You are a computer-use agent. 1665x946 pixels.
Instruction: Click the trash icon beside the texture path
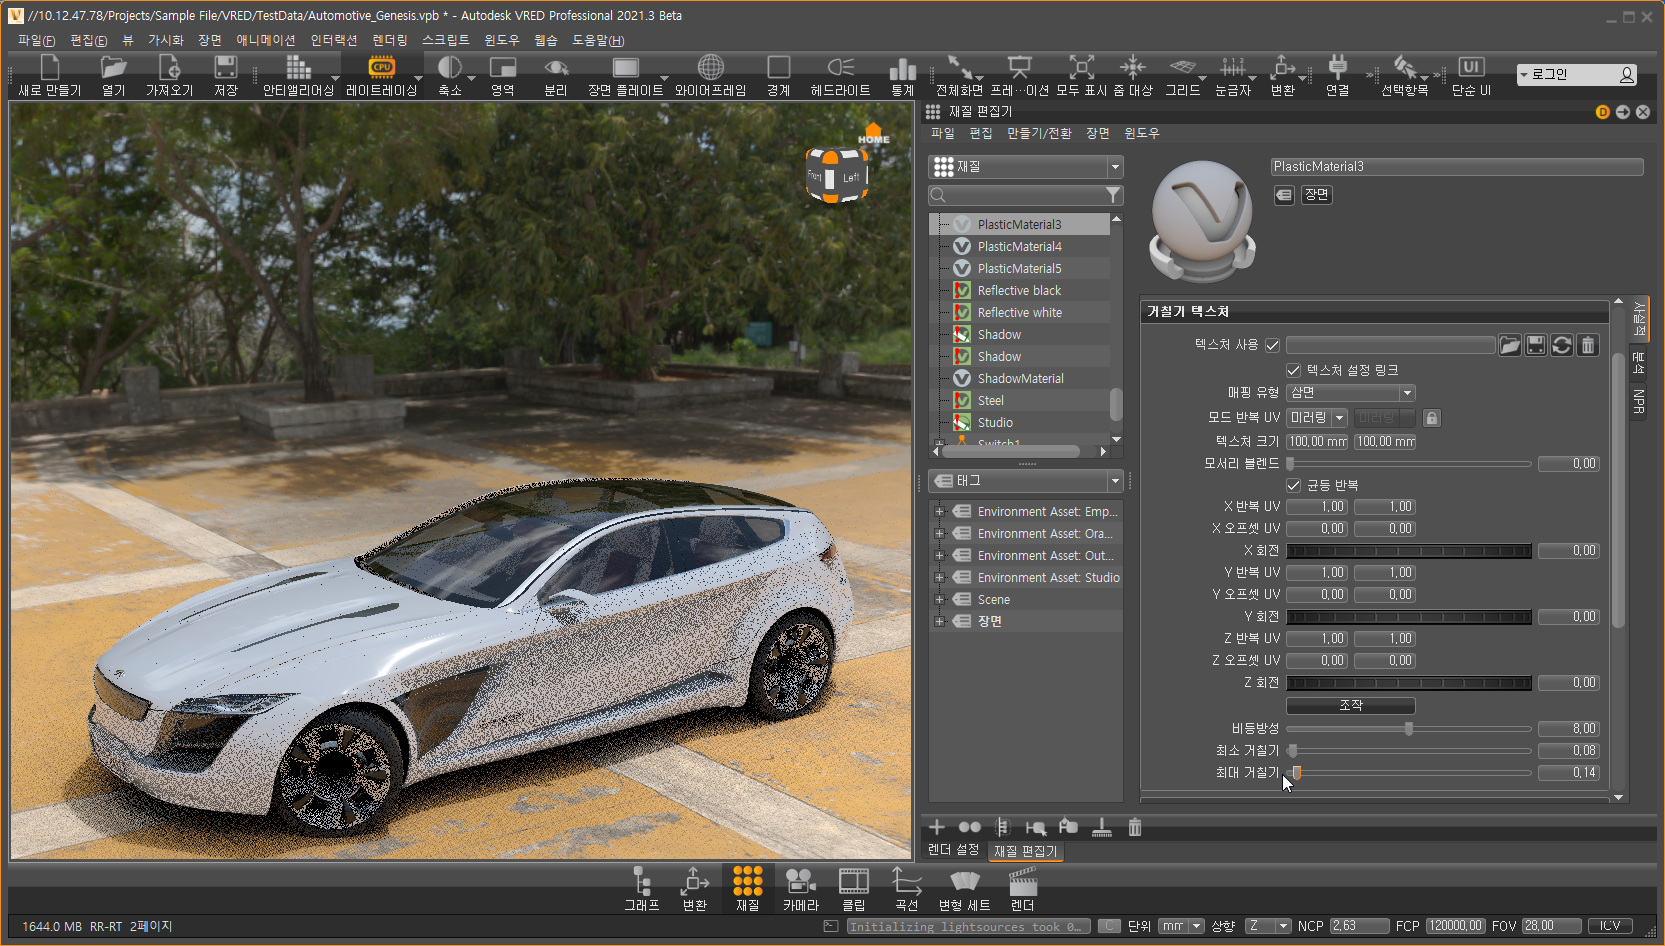[1588, 345]
